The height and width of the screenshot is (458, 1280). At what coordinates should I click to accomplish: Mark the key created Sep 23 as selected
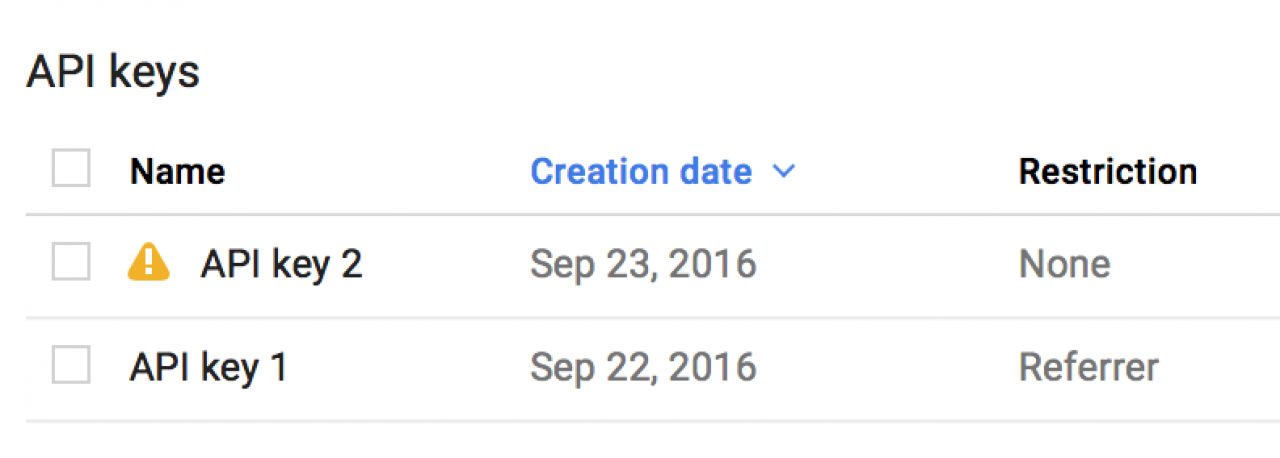[x=71, y=263]
